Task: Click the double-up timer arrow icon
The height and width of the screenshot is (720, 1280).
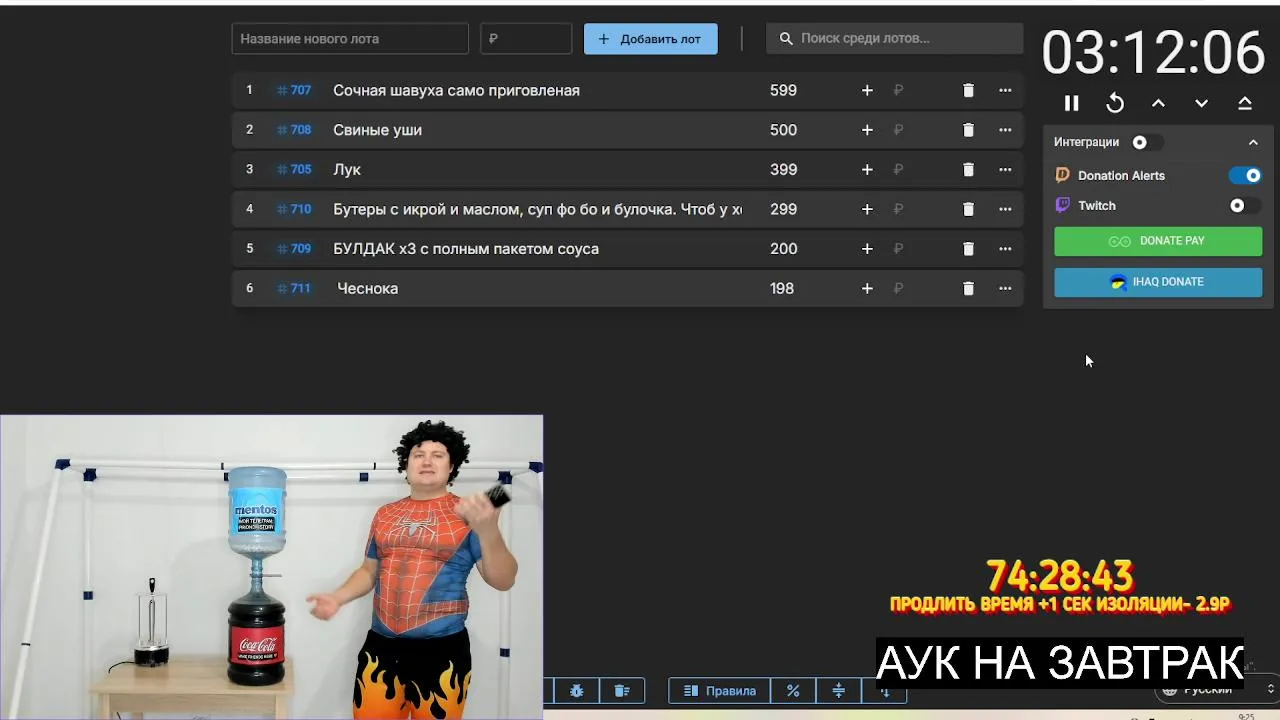Action: pos(1245,103)
